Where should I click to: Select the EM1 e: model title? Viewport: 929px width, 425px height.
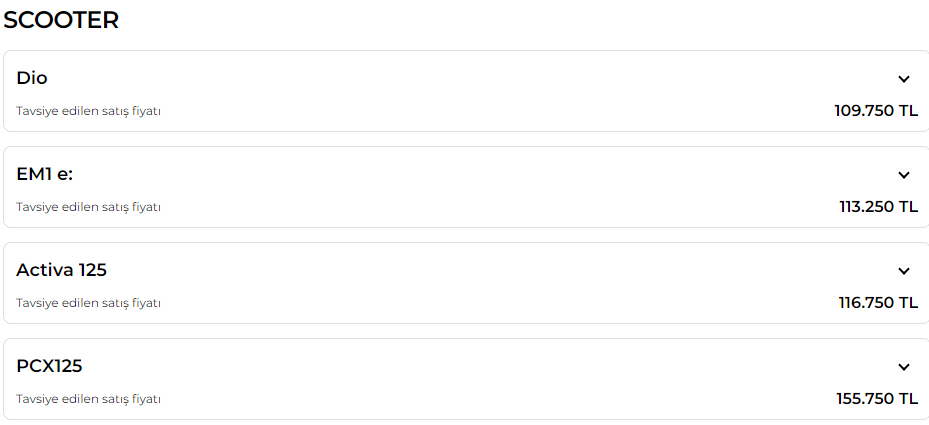pos(44,174)
